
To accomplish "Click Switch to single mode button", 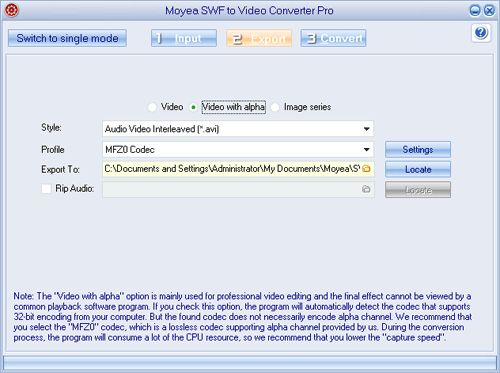I will click(67, 38).
